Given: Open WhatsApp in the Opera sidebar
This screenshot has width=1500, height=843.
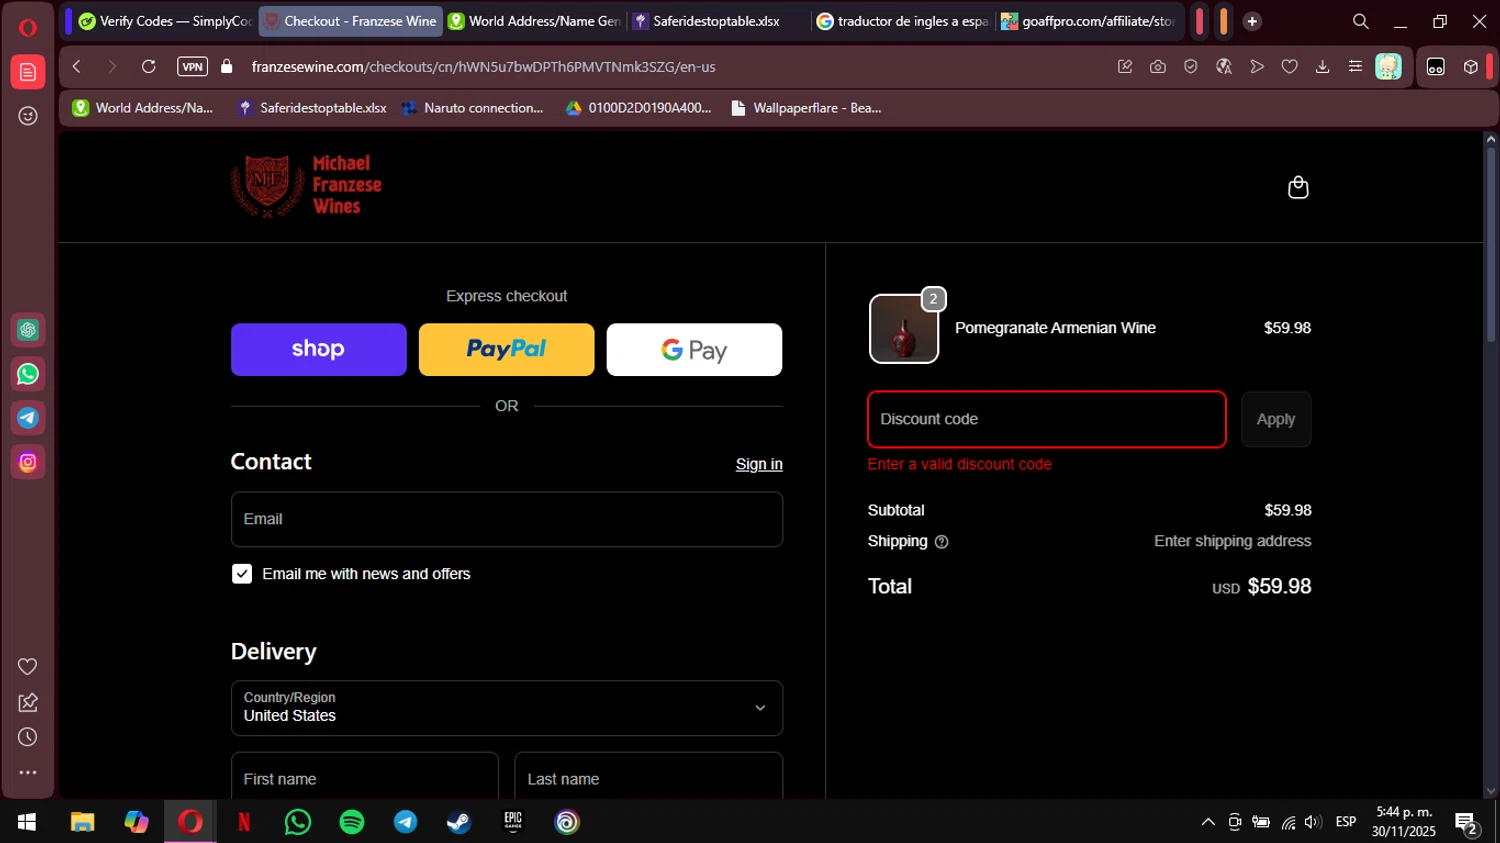Looking at the screenshot, I should pos(28,374).
